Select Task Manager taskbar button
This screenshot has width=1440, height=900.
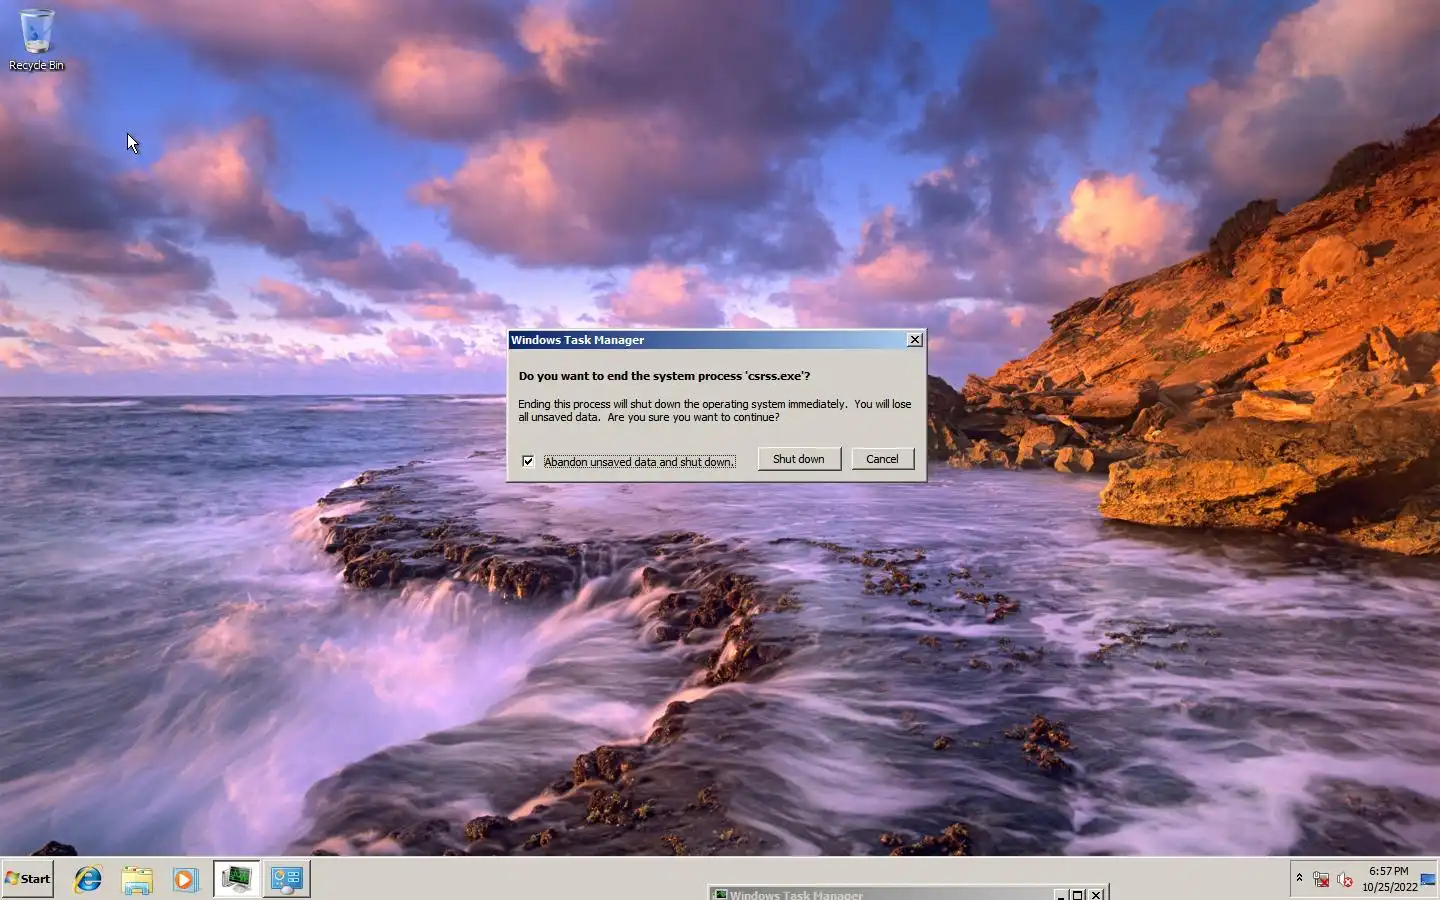click(236, 879)
